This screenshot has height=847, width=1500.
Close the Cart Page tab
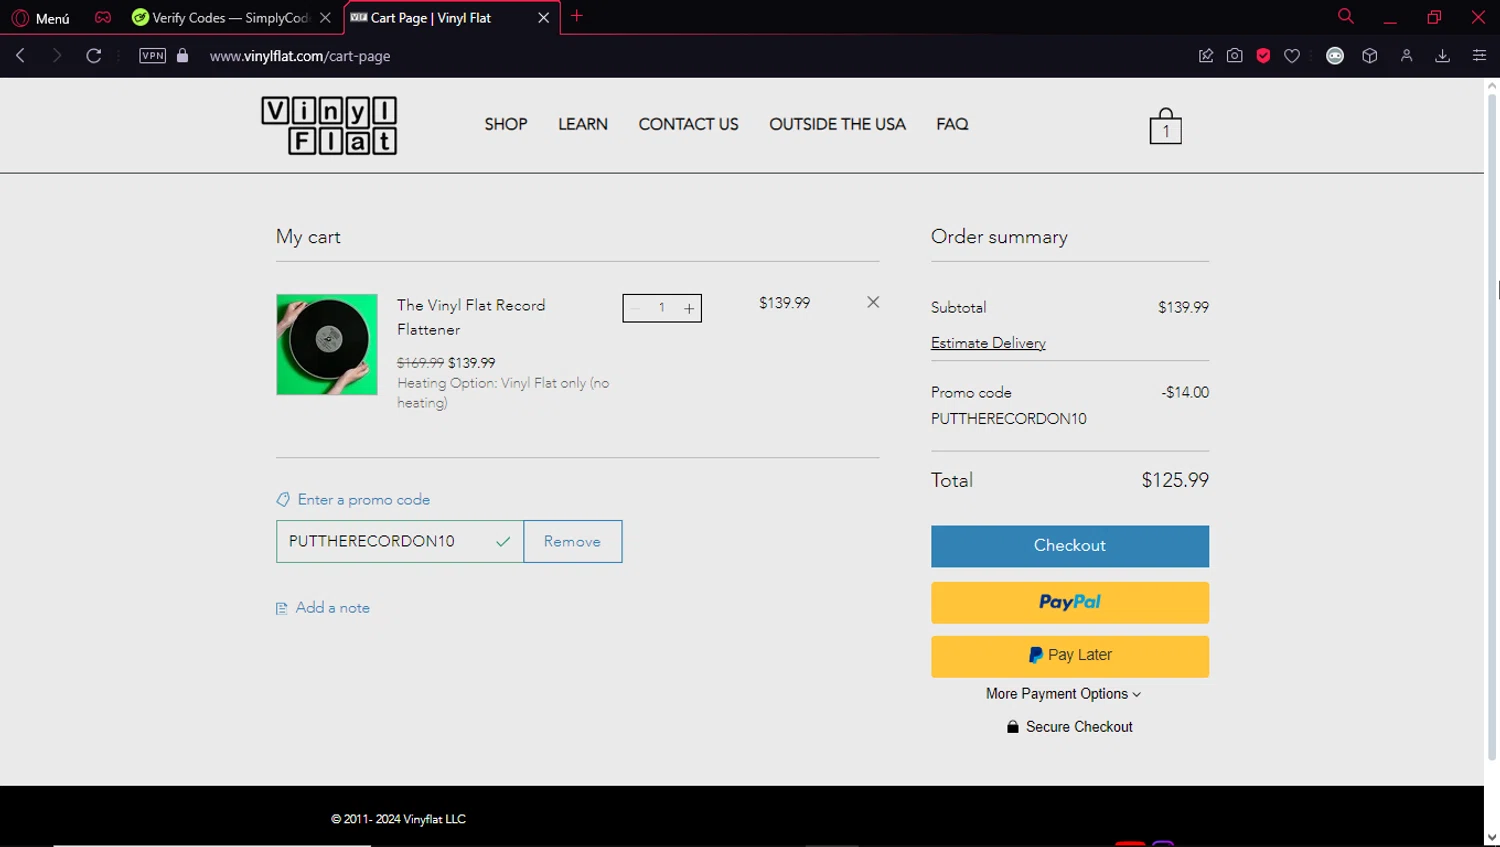[x=544, y=18]
